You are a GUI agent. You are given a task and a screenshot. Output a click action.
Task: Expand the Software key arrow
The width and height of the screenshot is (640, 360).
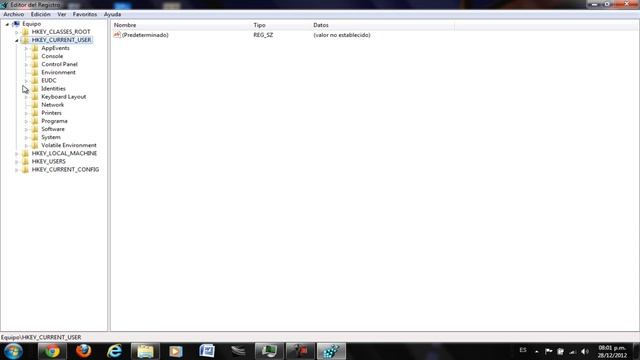(x=26, y=129)
